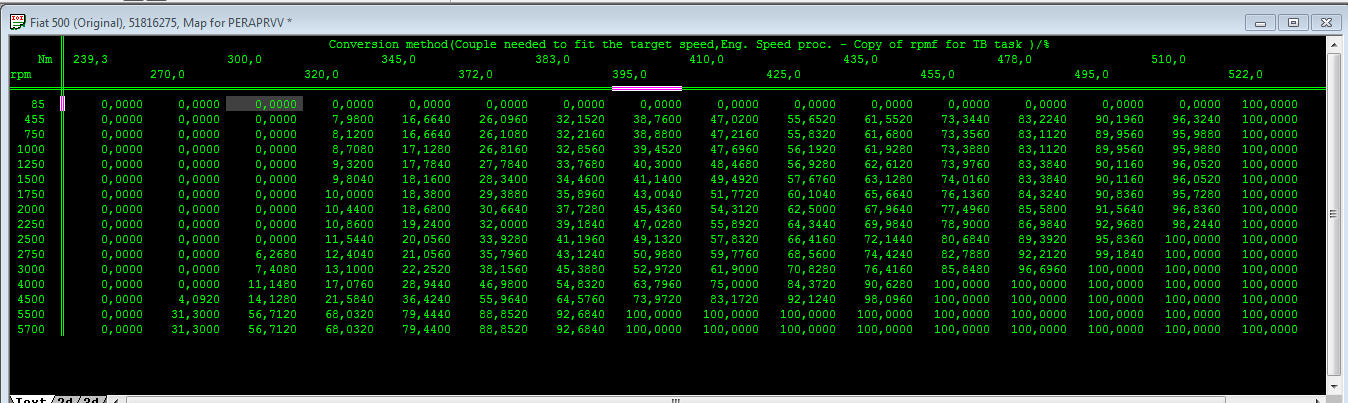Select cell value 64,5760
Image resolution: width=1348 pixels, height=403 pixels.
click(x=579, y=299)
